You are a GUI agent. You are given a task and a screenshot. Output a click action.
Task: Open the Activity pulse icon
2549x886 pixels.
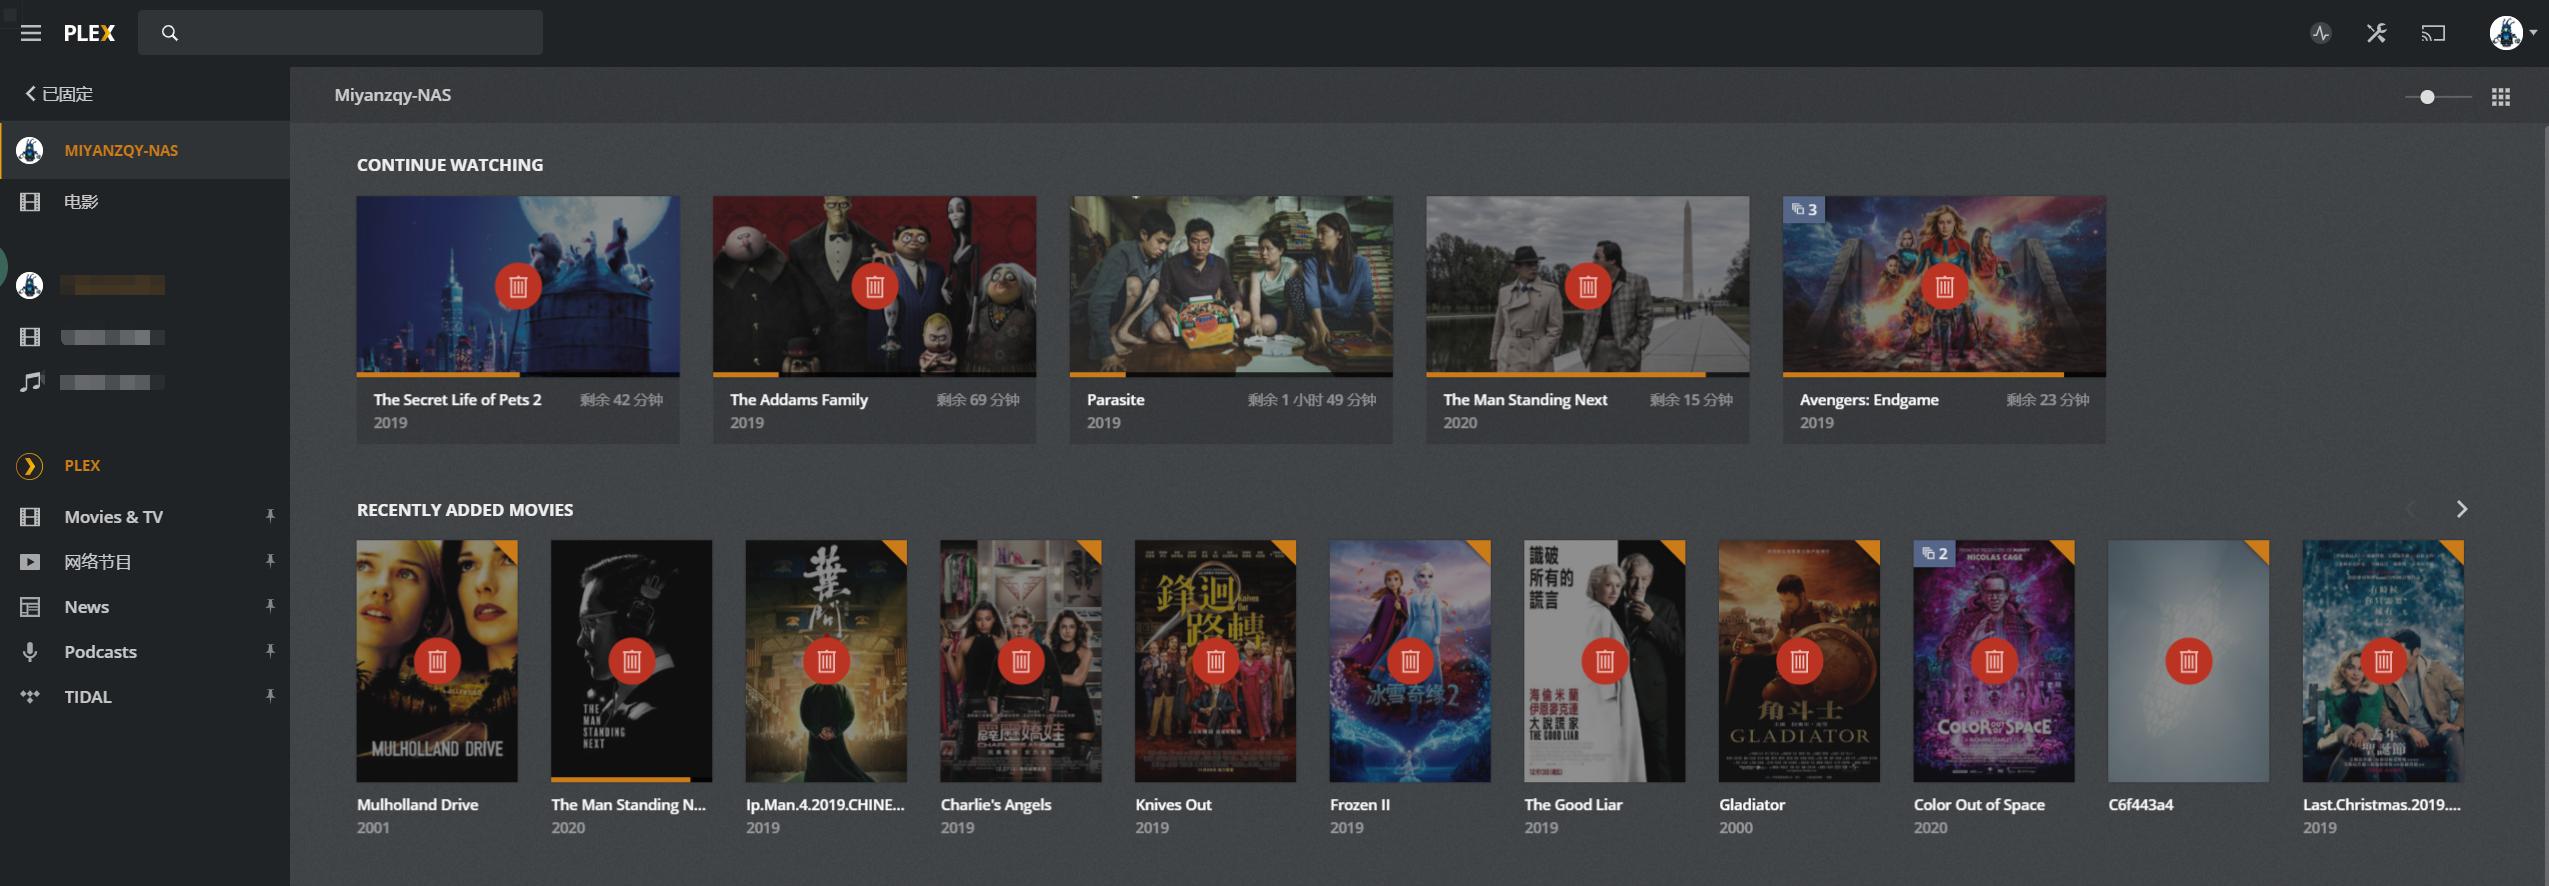click(2321, 33)
